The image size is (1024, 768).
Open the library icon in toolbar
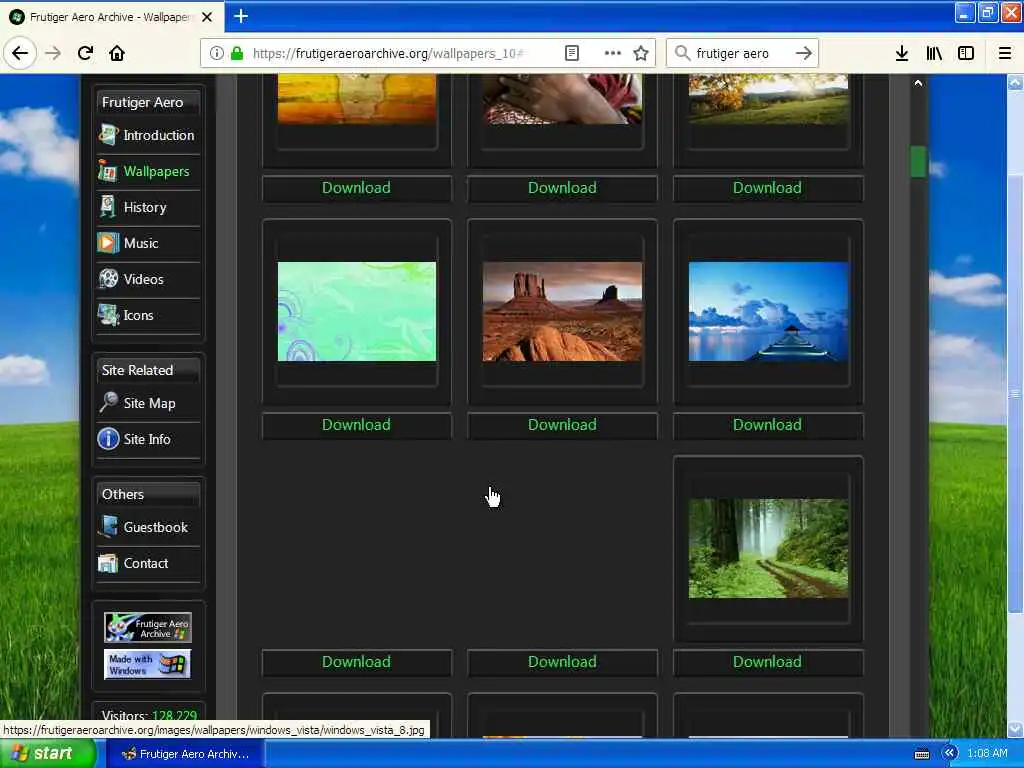point(934,53)
